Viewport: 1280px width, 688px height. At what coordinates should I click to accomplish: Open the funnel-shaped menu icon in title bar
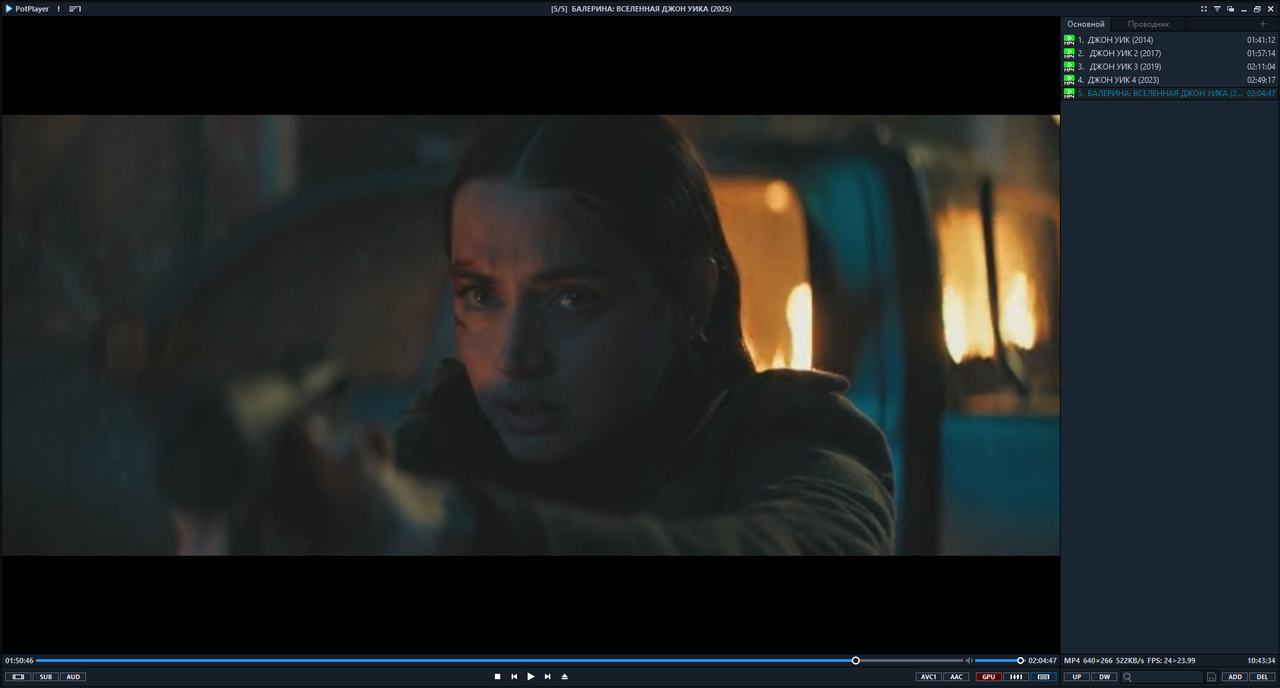[x=1217, y=8]
